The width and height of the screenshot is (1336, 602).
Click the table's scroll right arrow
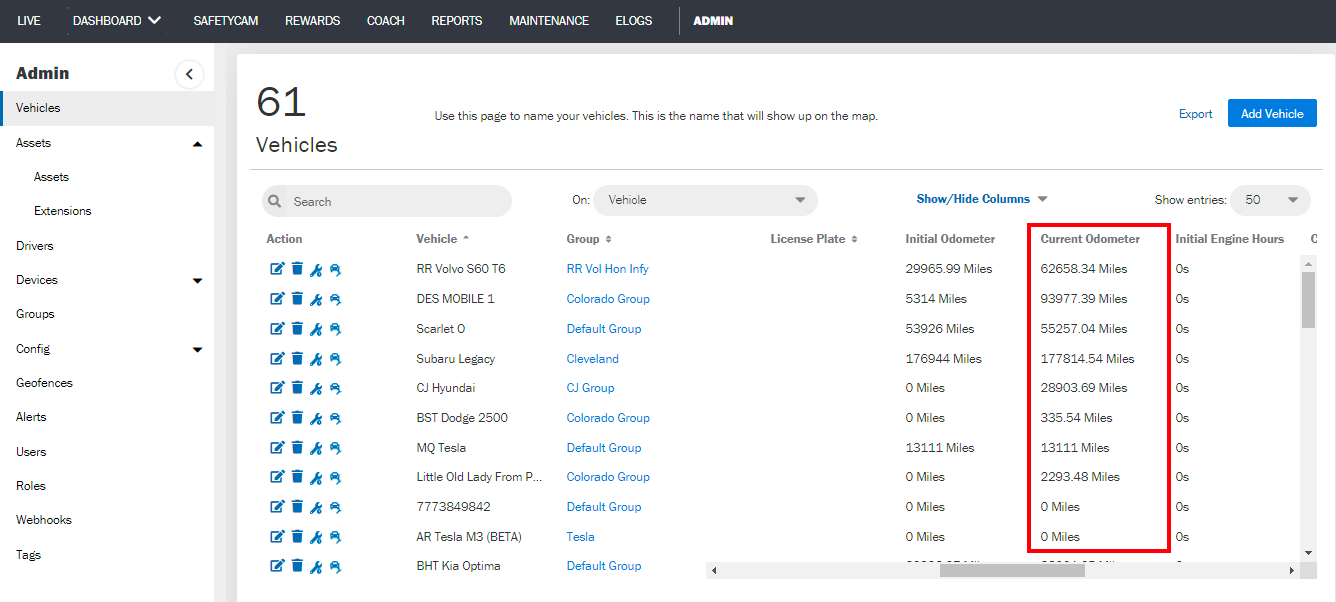(1292, 571)
